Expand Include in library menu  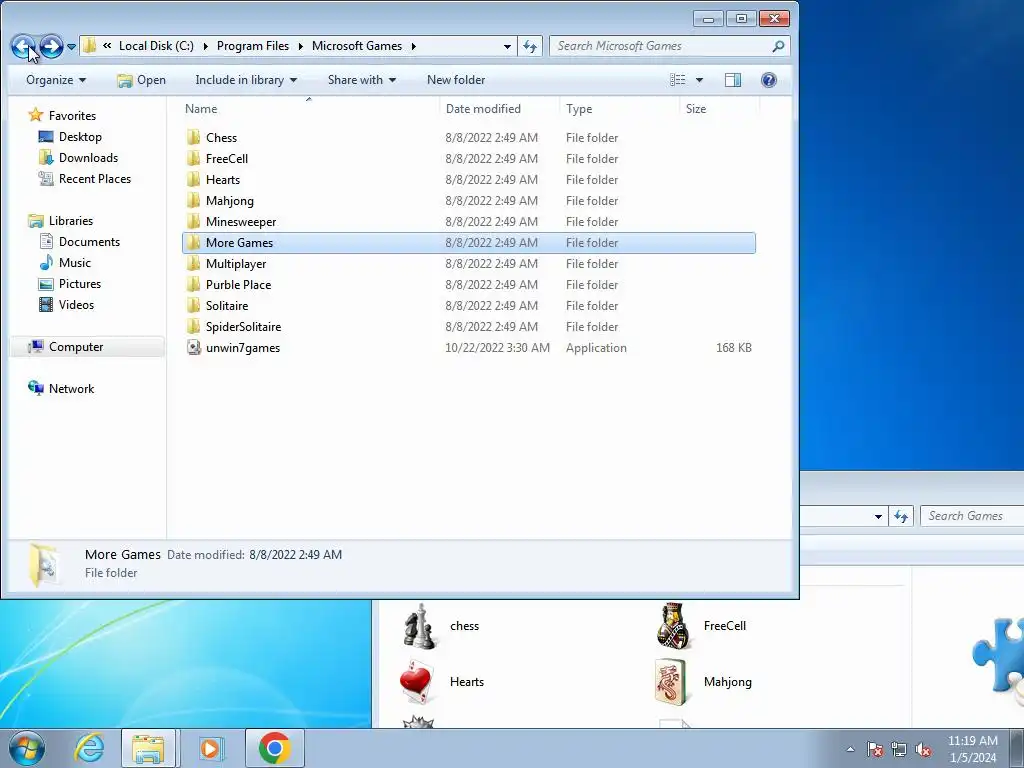click(x=246, y=80)
